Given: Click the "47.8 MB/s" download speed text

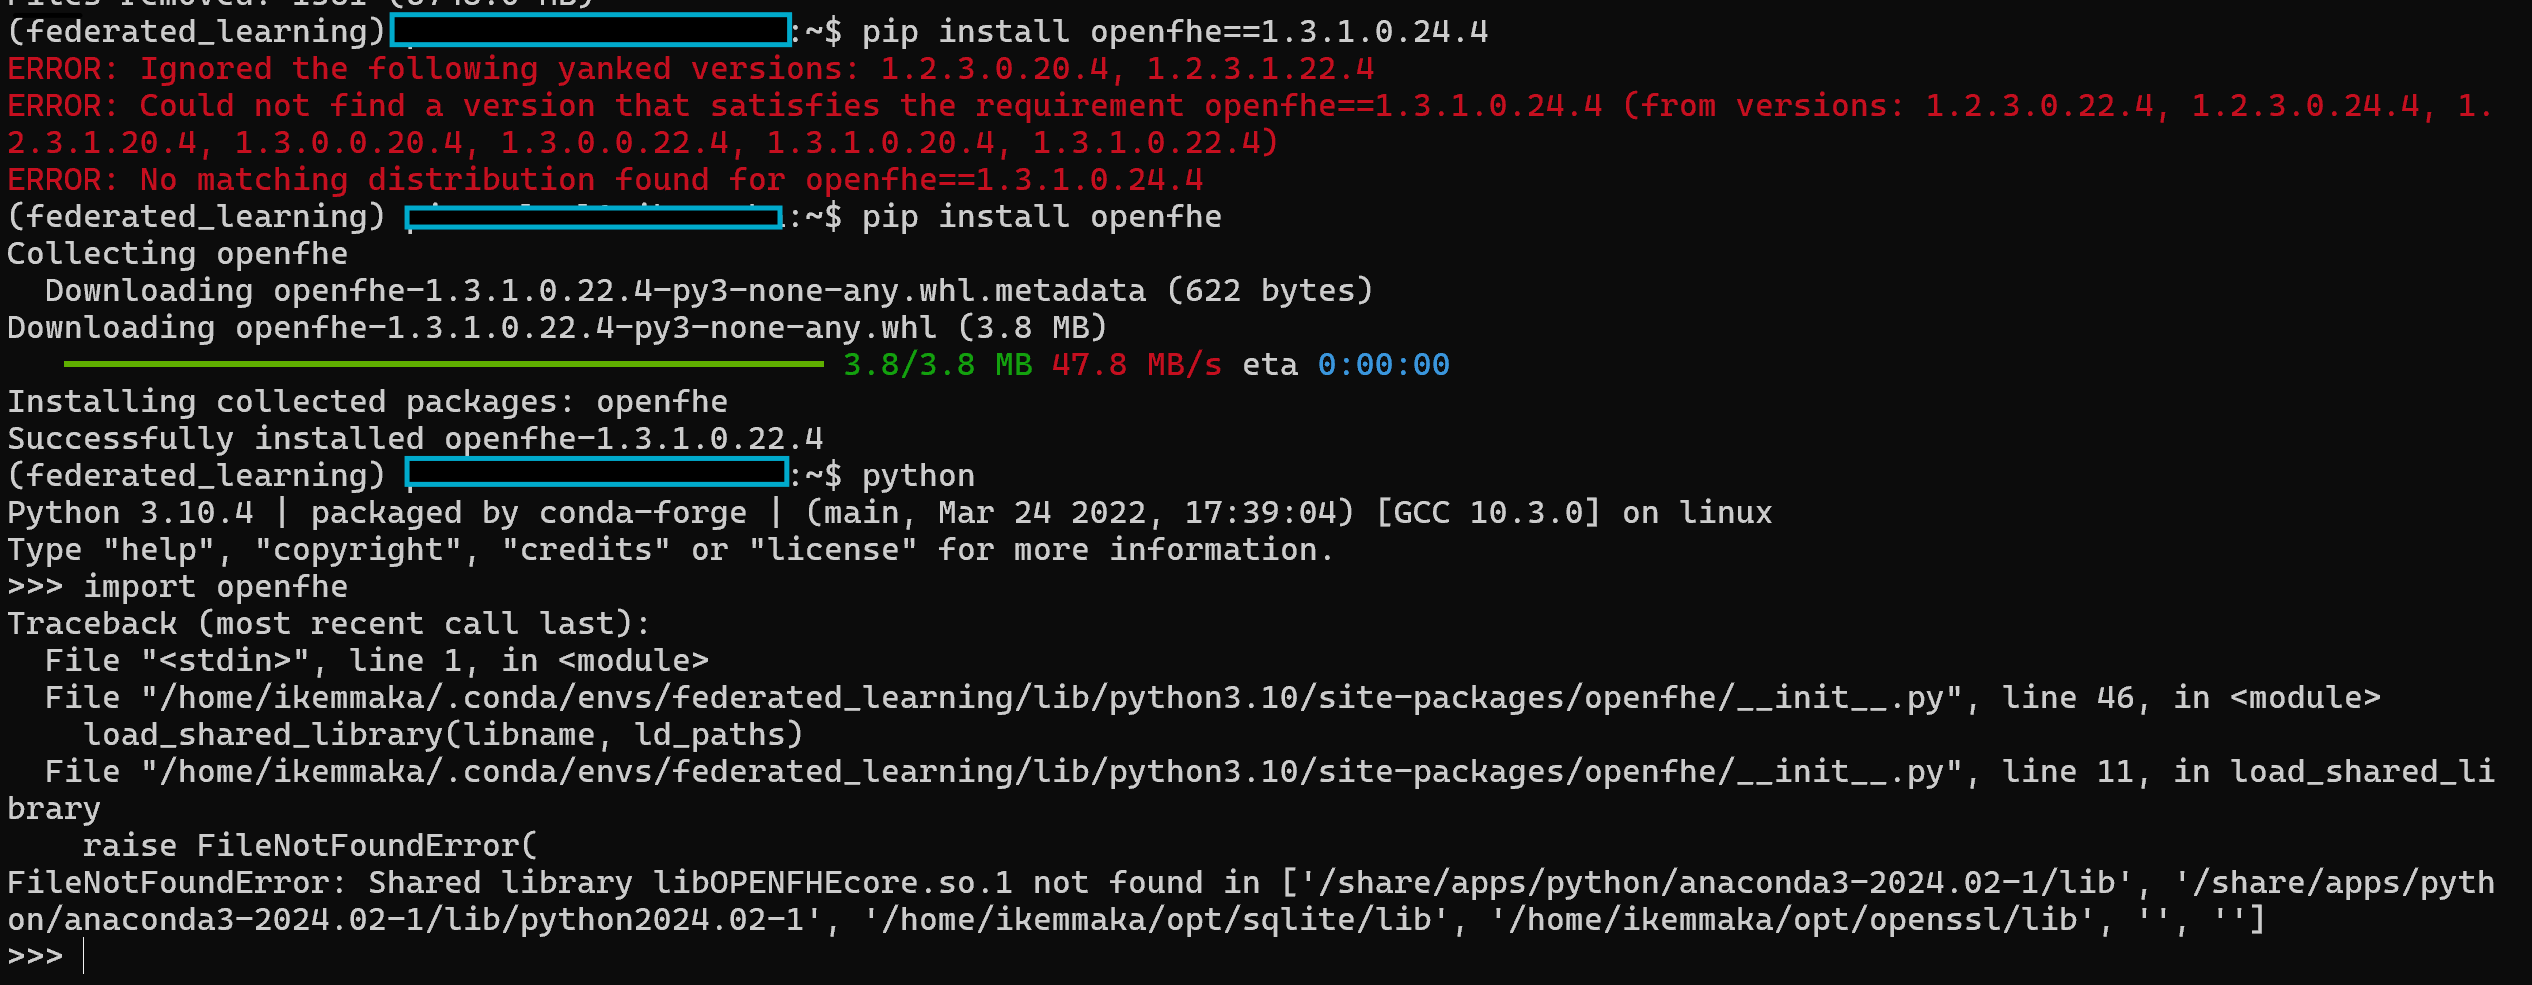Looking at the screenshot, I should tap(1136, 365).
